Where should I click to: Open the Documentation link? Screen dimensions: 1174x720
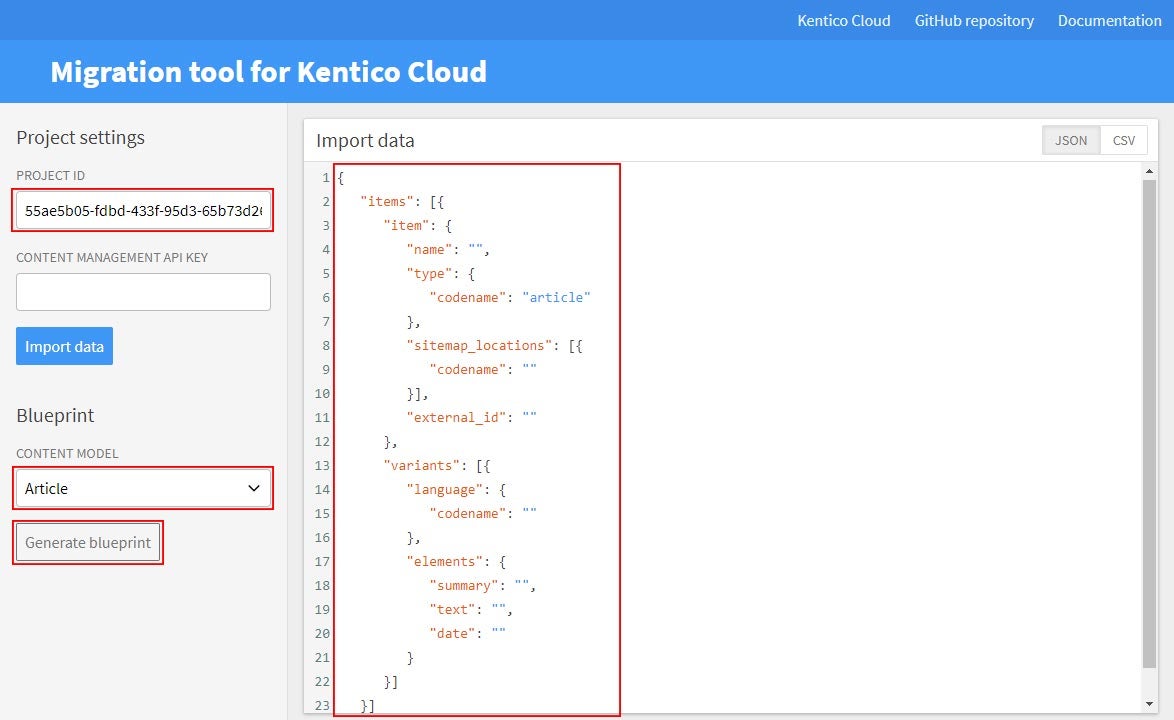click(1110, 21)
